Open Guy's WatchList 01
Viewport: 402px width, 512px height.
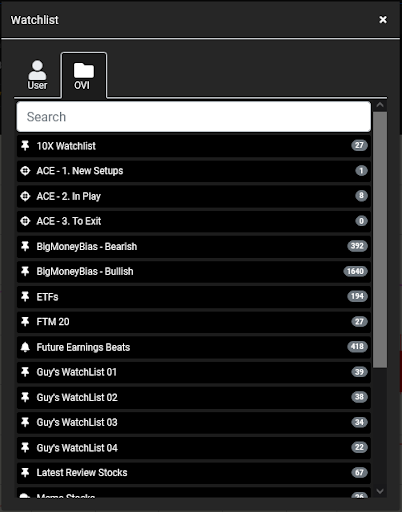(x=194, y=372)
